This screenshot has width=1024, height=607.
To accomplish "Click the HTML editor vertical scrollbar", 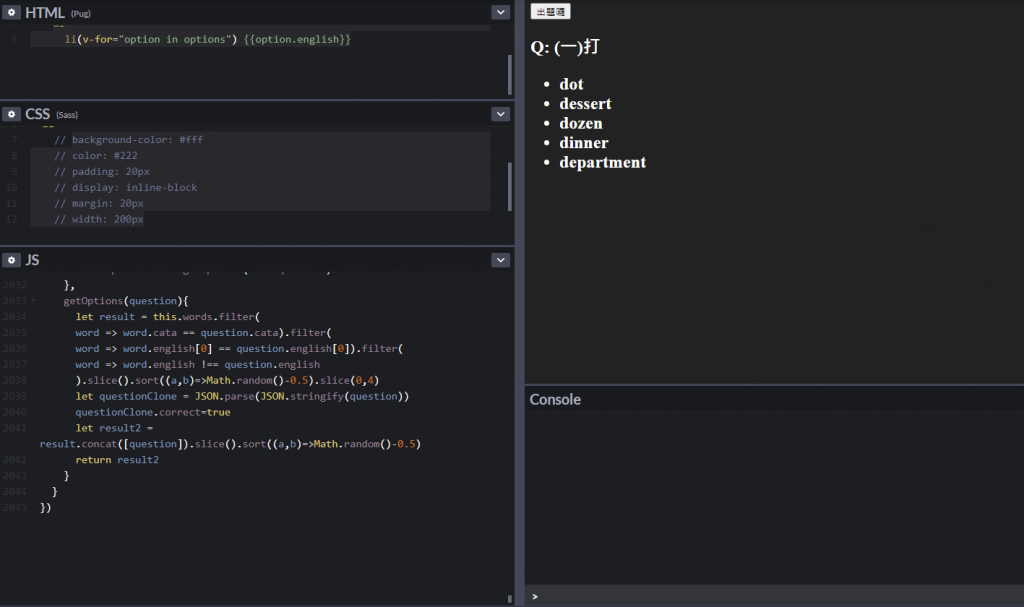I will tap(509, 74).
